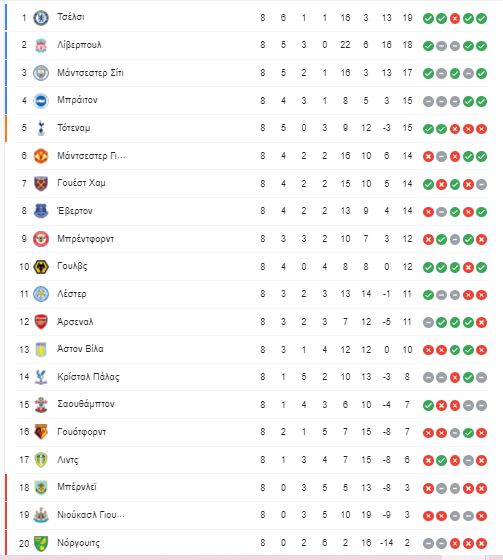Click the Tottenham cockerel crest icon
Image resolution: width=503 pixels, height=560 pixels.
pyautogui.click(x=41, y=128)
